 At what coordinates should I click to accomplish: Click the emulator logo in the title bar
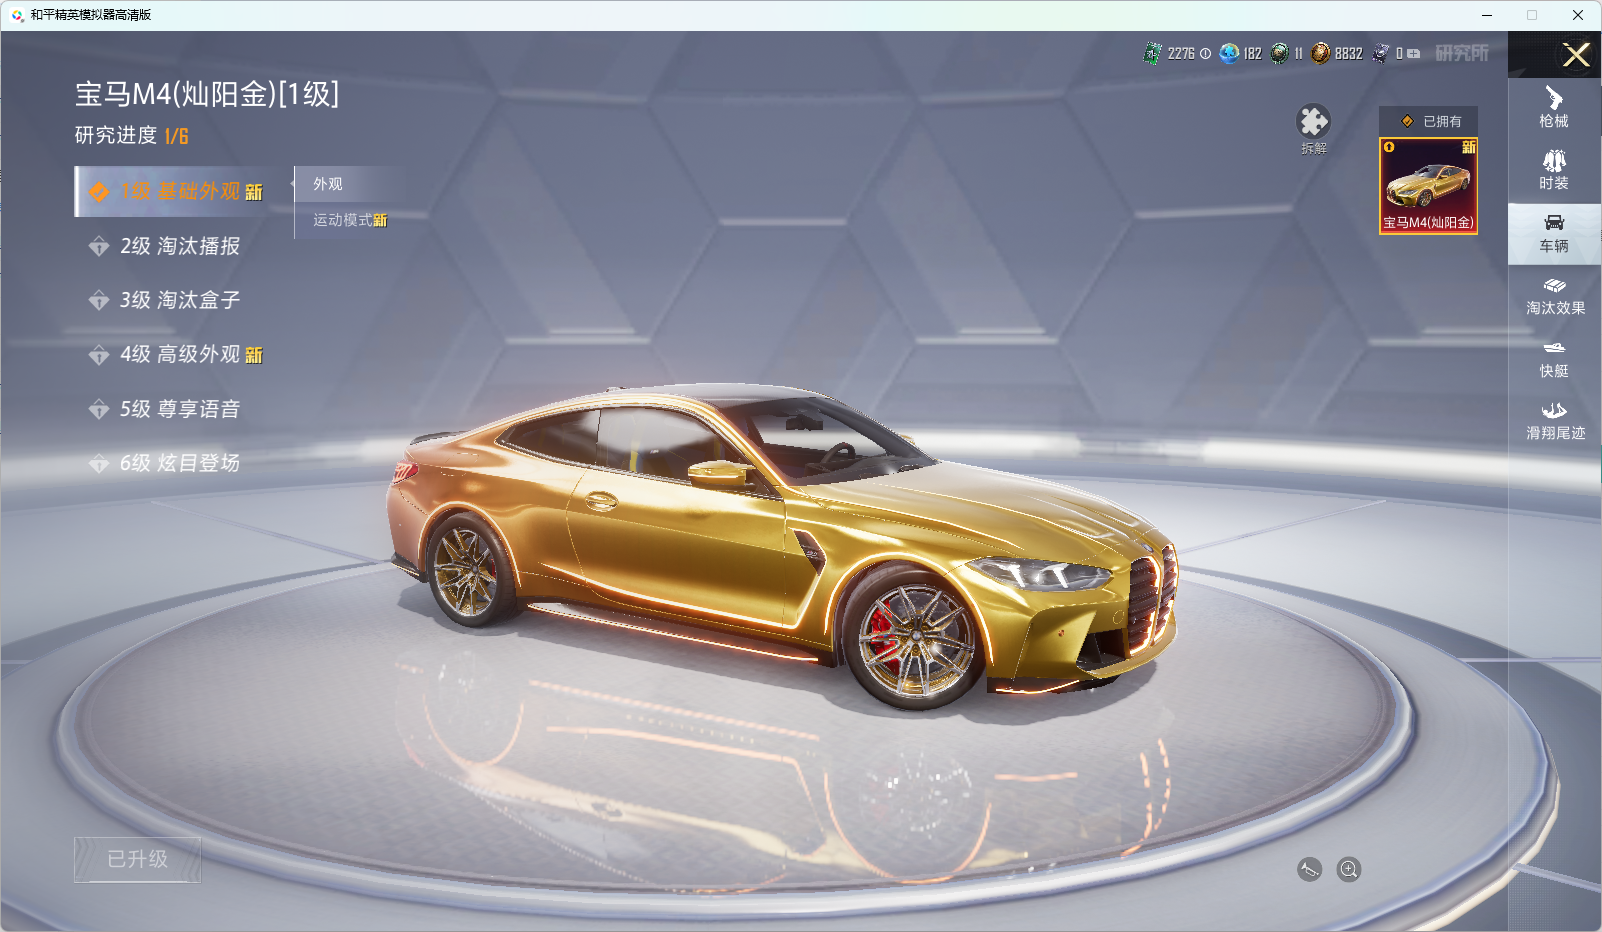(x=17, y=15)
